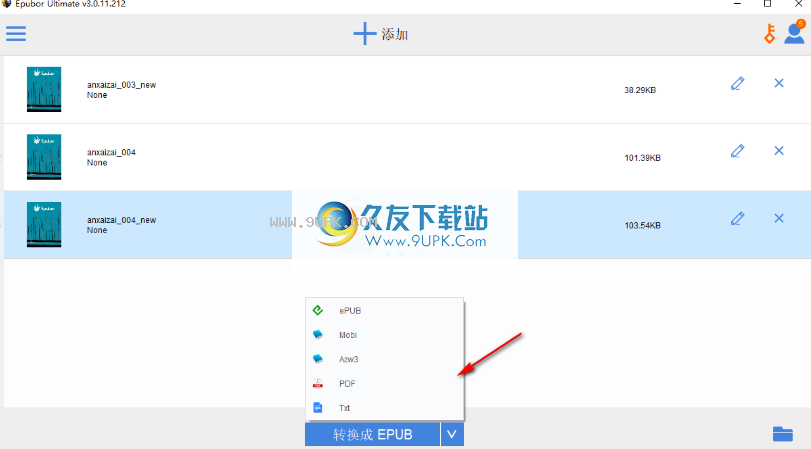This screenshot has width=811, height=449.
Task: Click the anxaizai_003_new book cover thumbnail
Action: click(x=44, y=89)
